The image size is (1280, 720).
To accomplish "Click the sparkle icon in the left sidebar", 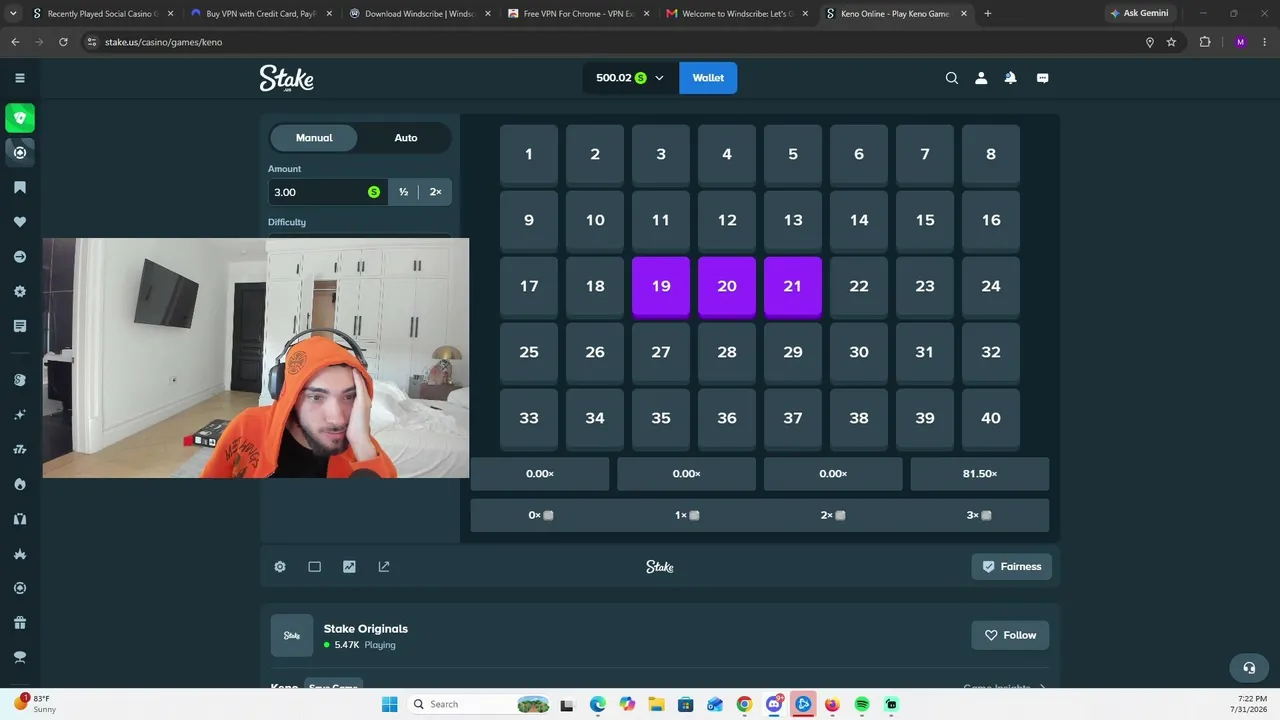I will 20,414.
